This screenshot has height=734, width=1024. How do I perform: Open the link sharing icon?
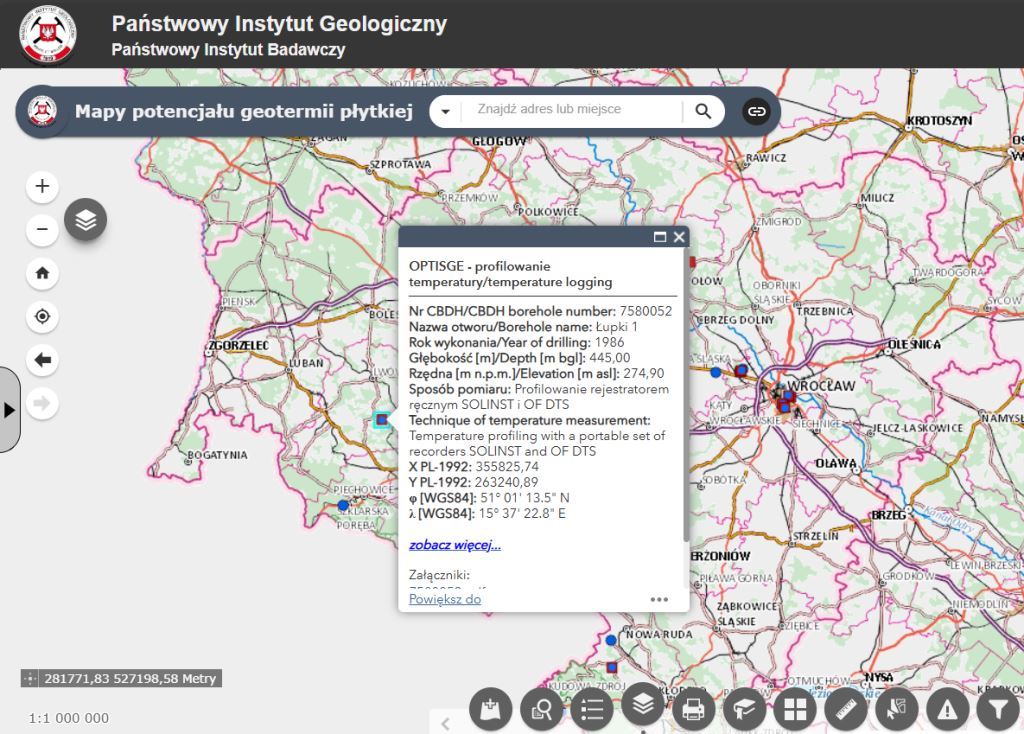[x=756, y=111]
